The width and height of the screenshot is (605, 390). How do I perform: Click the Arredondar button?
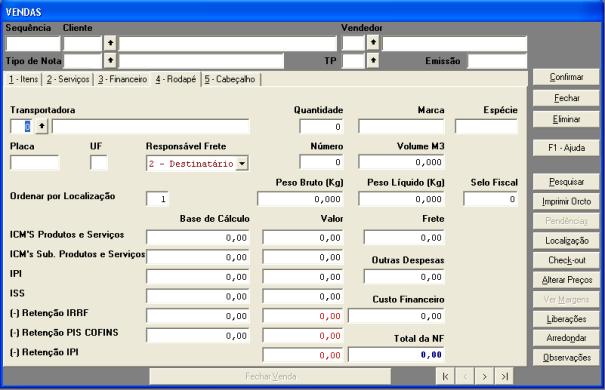click(x=566, y=338)
